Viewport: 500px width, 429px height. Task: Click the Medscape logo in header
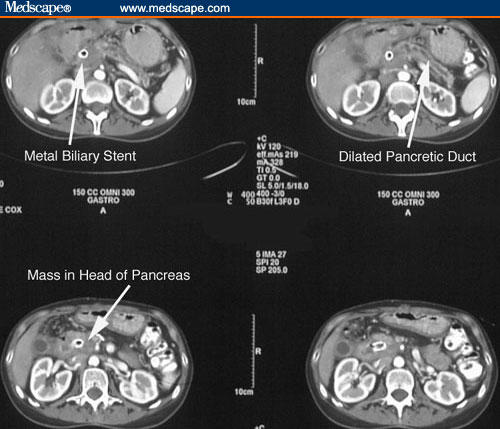[x=38, y=7]
